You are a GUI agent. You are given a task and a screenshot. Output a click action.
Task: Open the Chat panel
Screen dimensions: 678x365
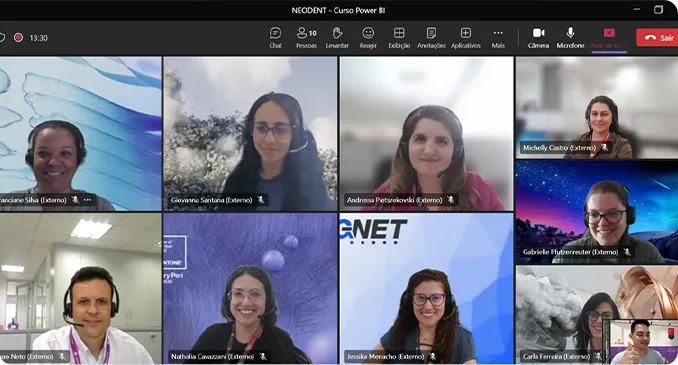[275, 38]
